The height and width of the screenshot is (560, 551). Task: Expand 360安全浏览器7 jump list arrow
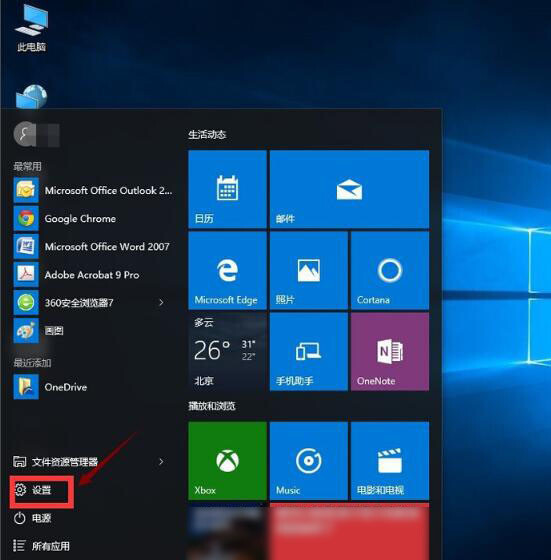(x=161, y=302)
